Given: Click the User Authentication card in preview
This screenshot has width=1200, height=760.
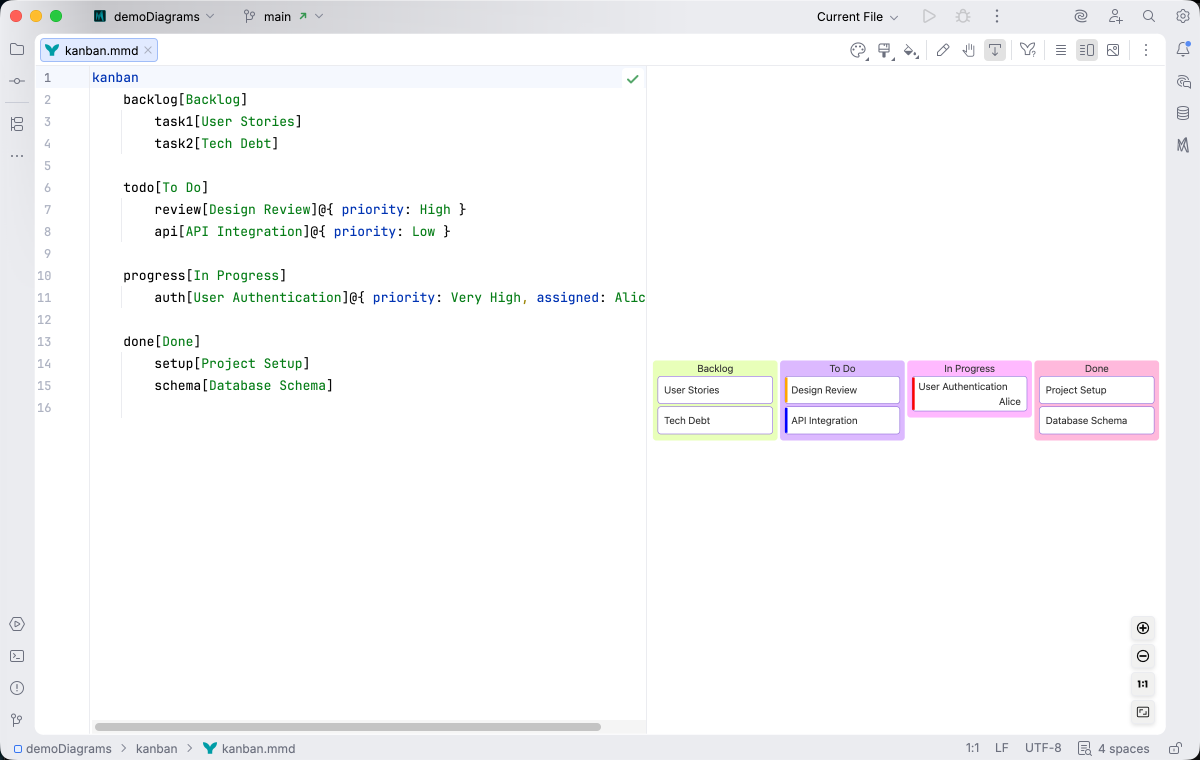Looking at the screenshot, I should tap(969, 394).
